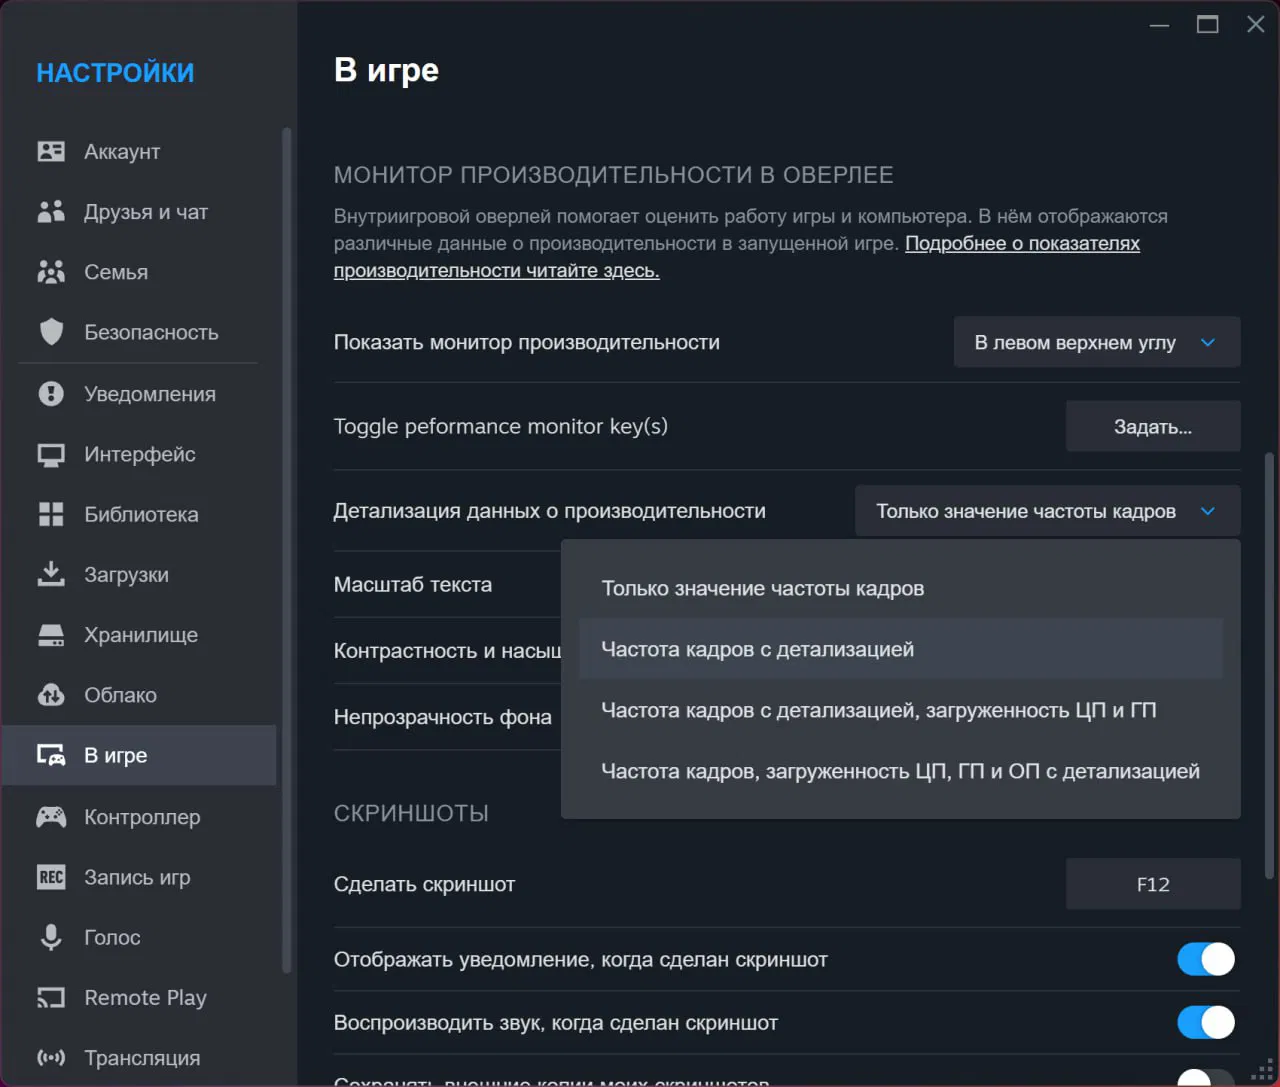Open Friends and Chat people icon

pyautogui.click(x=51, y=211)
